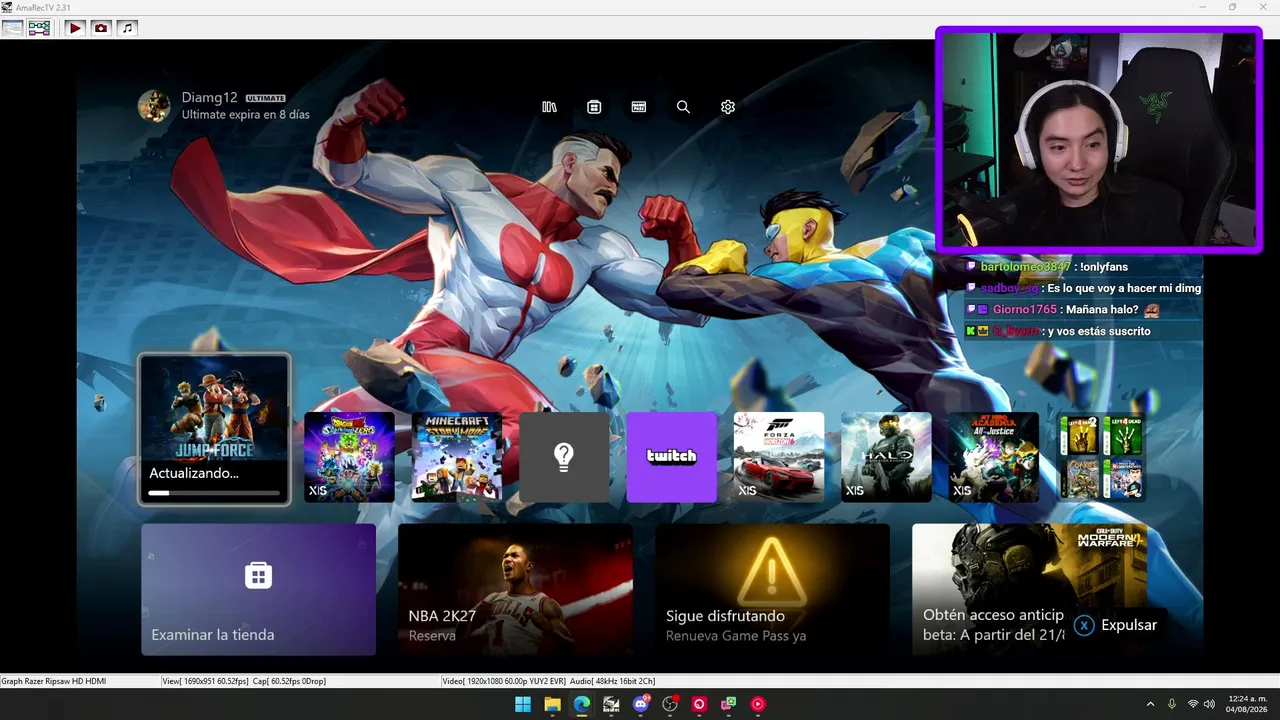
Task: Open OBS Studio from the taskbar
Action: 670,704
